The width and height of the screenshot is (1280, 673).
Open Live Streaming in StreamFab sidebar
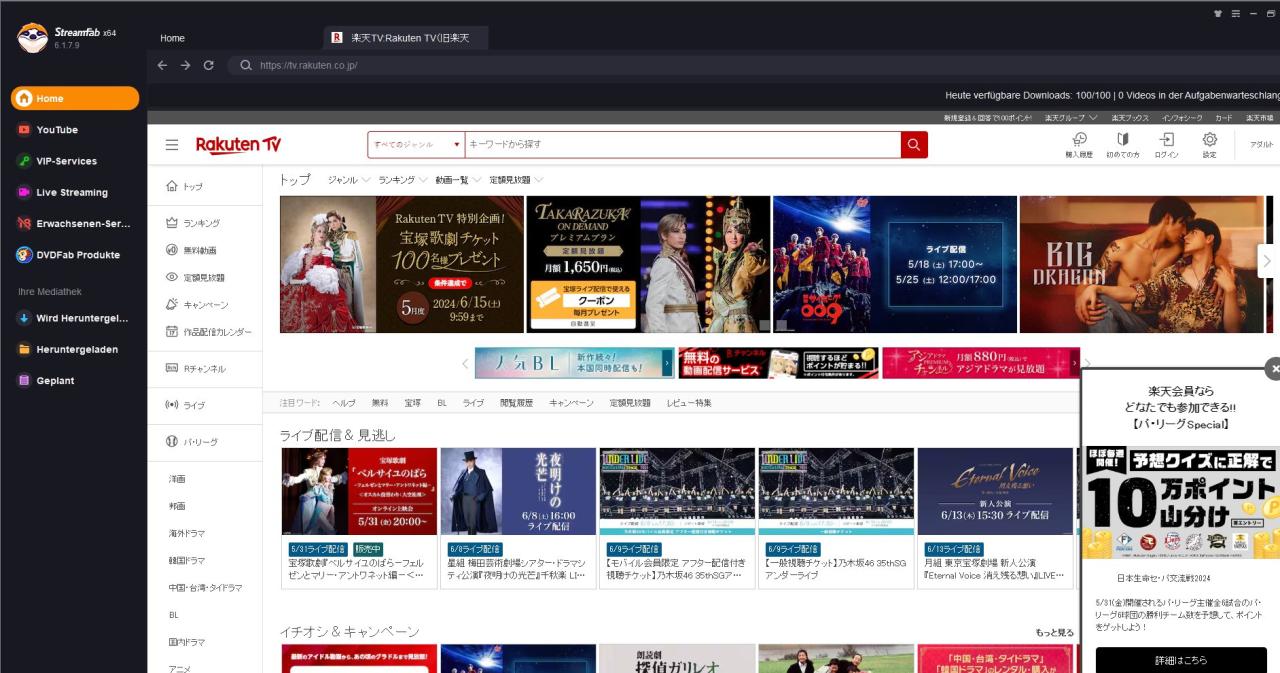pyautogui.click(x=71, y=192)
